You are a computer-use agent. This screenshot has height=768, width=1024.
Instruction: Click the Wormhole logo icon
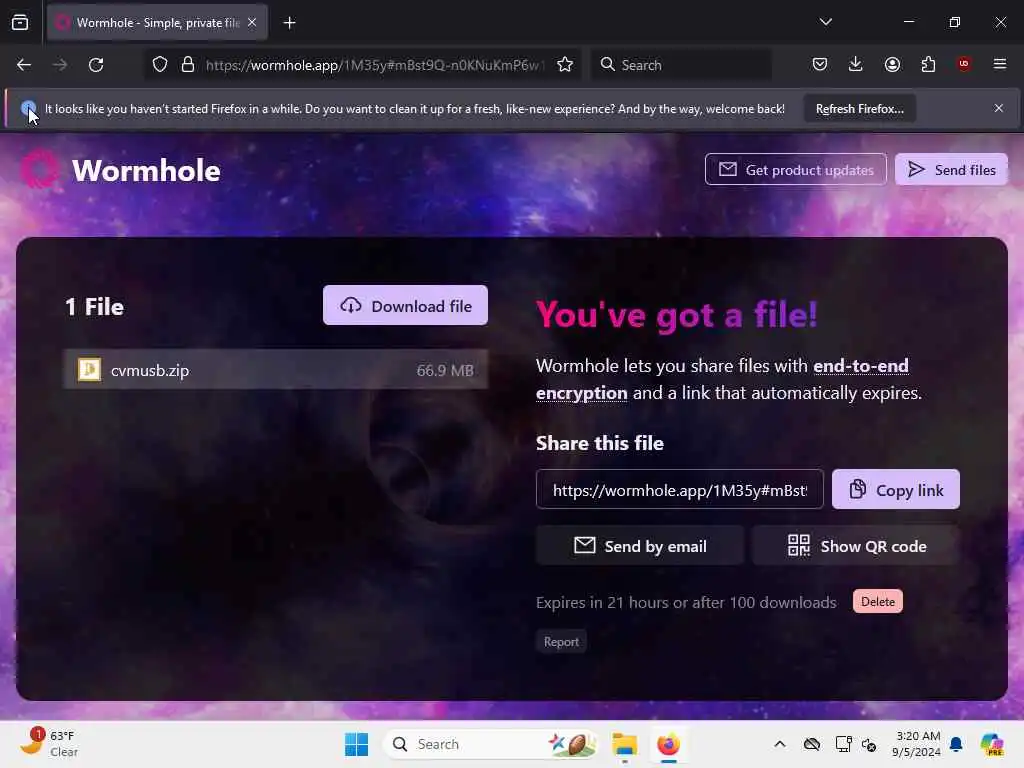tap(39, 169)
